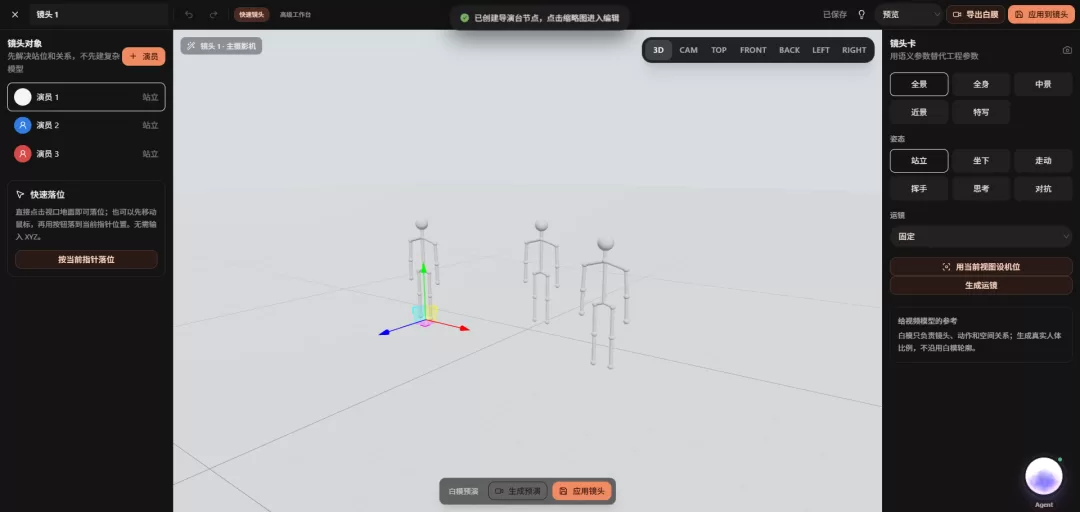1080x512 pixels.
Task: Set pose to 走动
Action: tap(1043, 161)
